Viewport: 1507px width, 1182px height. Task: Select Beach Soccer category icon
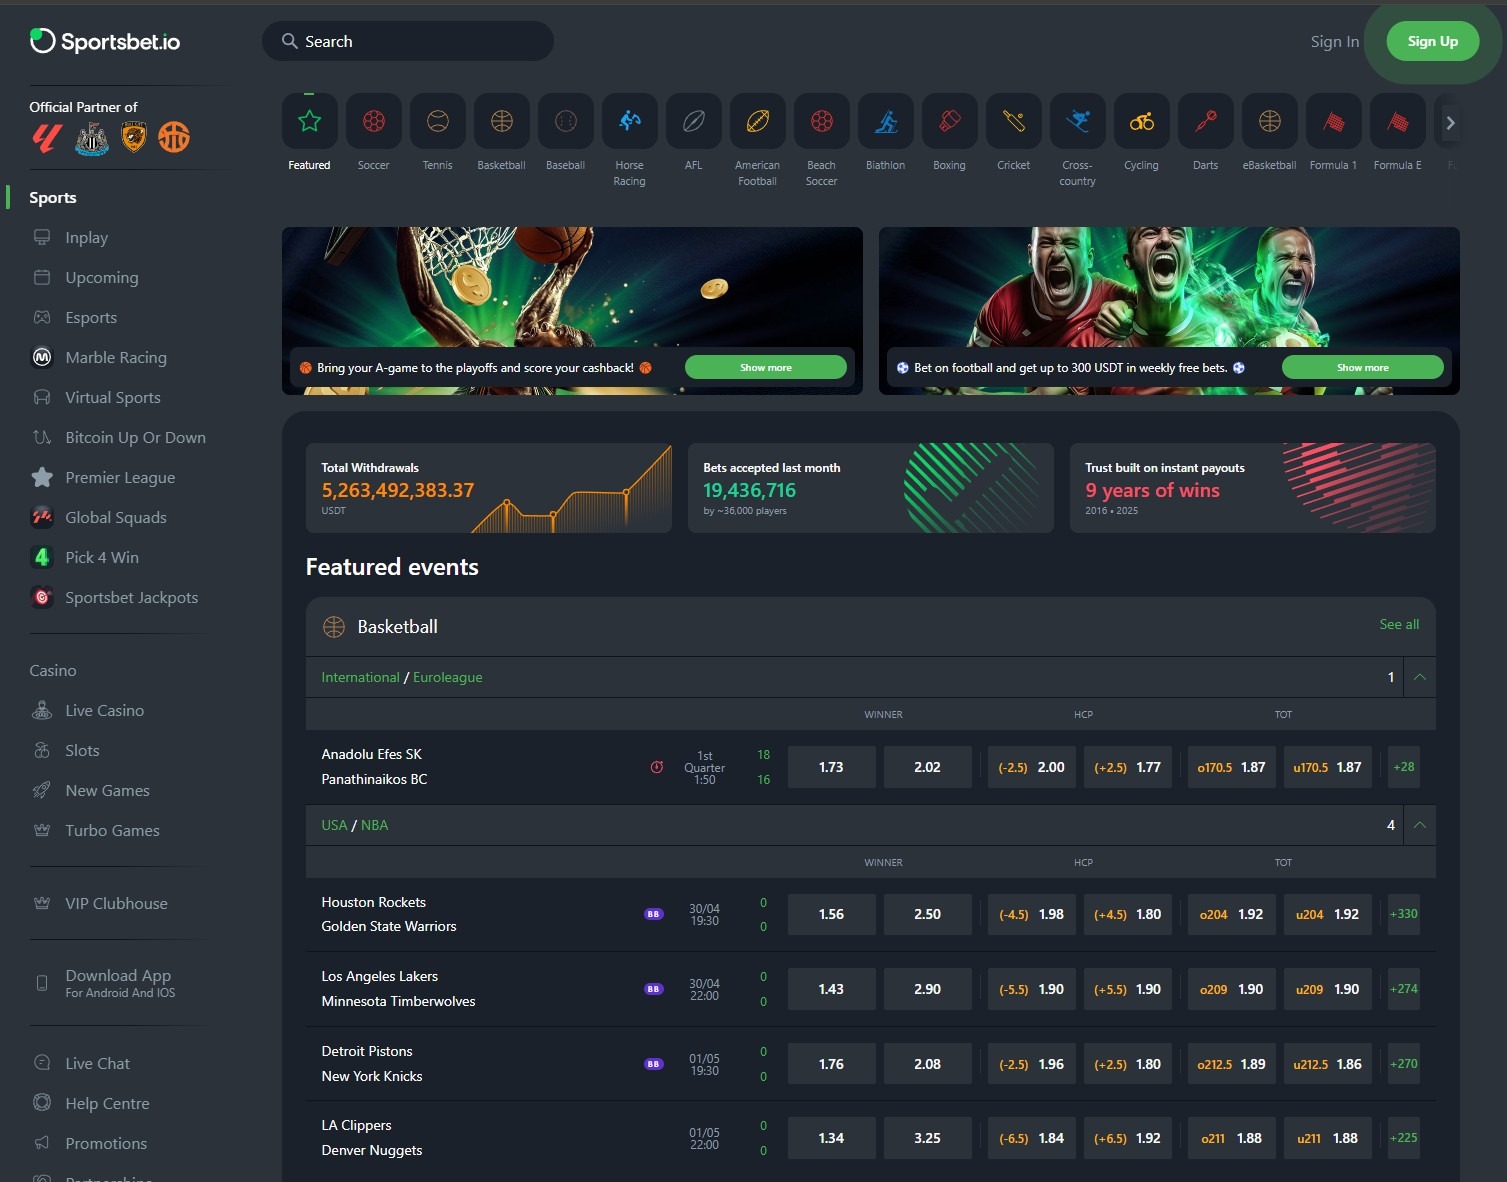(822, 122)
